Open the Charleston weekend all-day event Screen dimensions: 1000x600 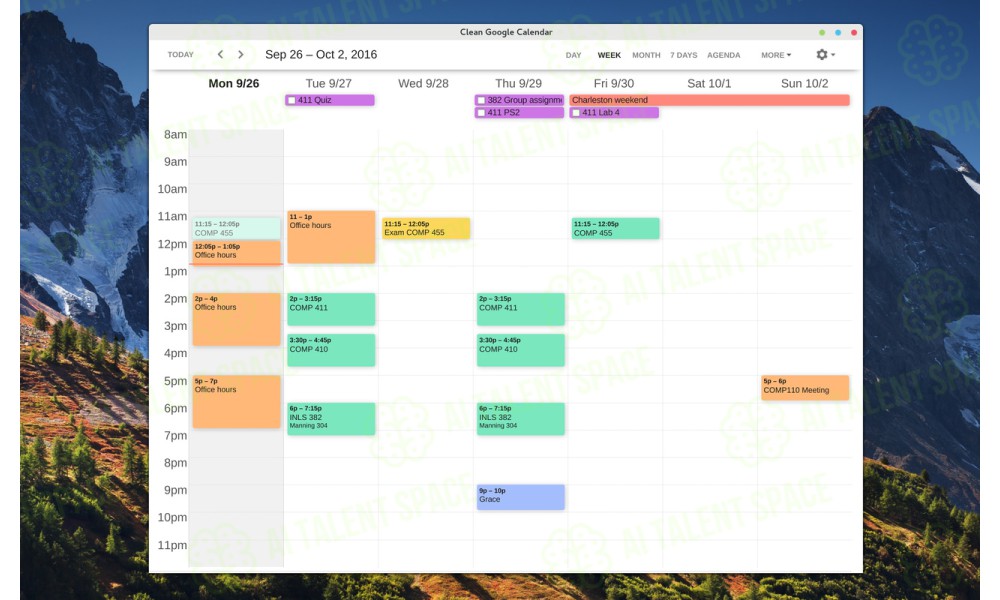tap(709, 100)
